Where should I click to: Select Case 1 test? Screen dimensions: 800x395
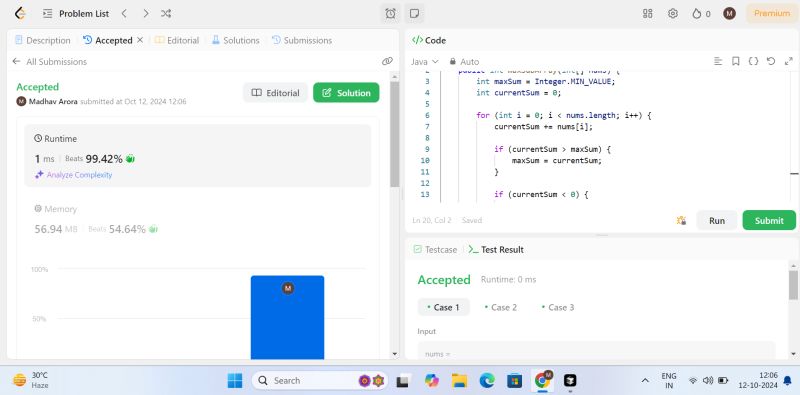(443, 307)
